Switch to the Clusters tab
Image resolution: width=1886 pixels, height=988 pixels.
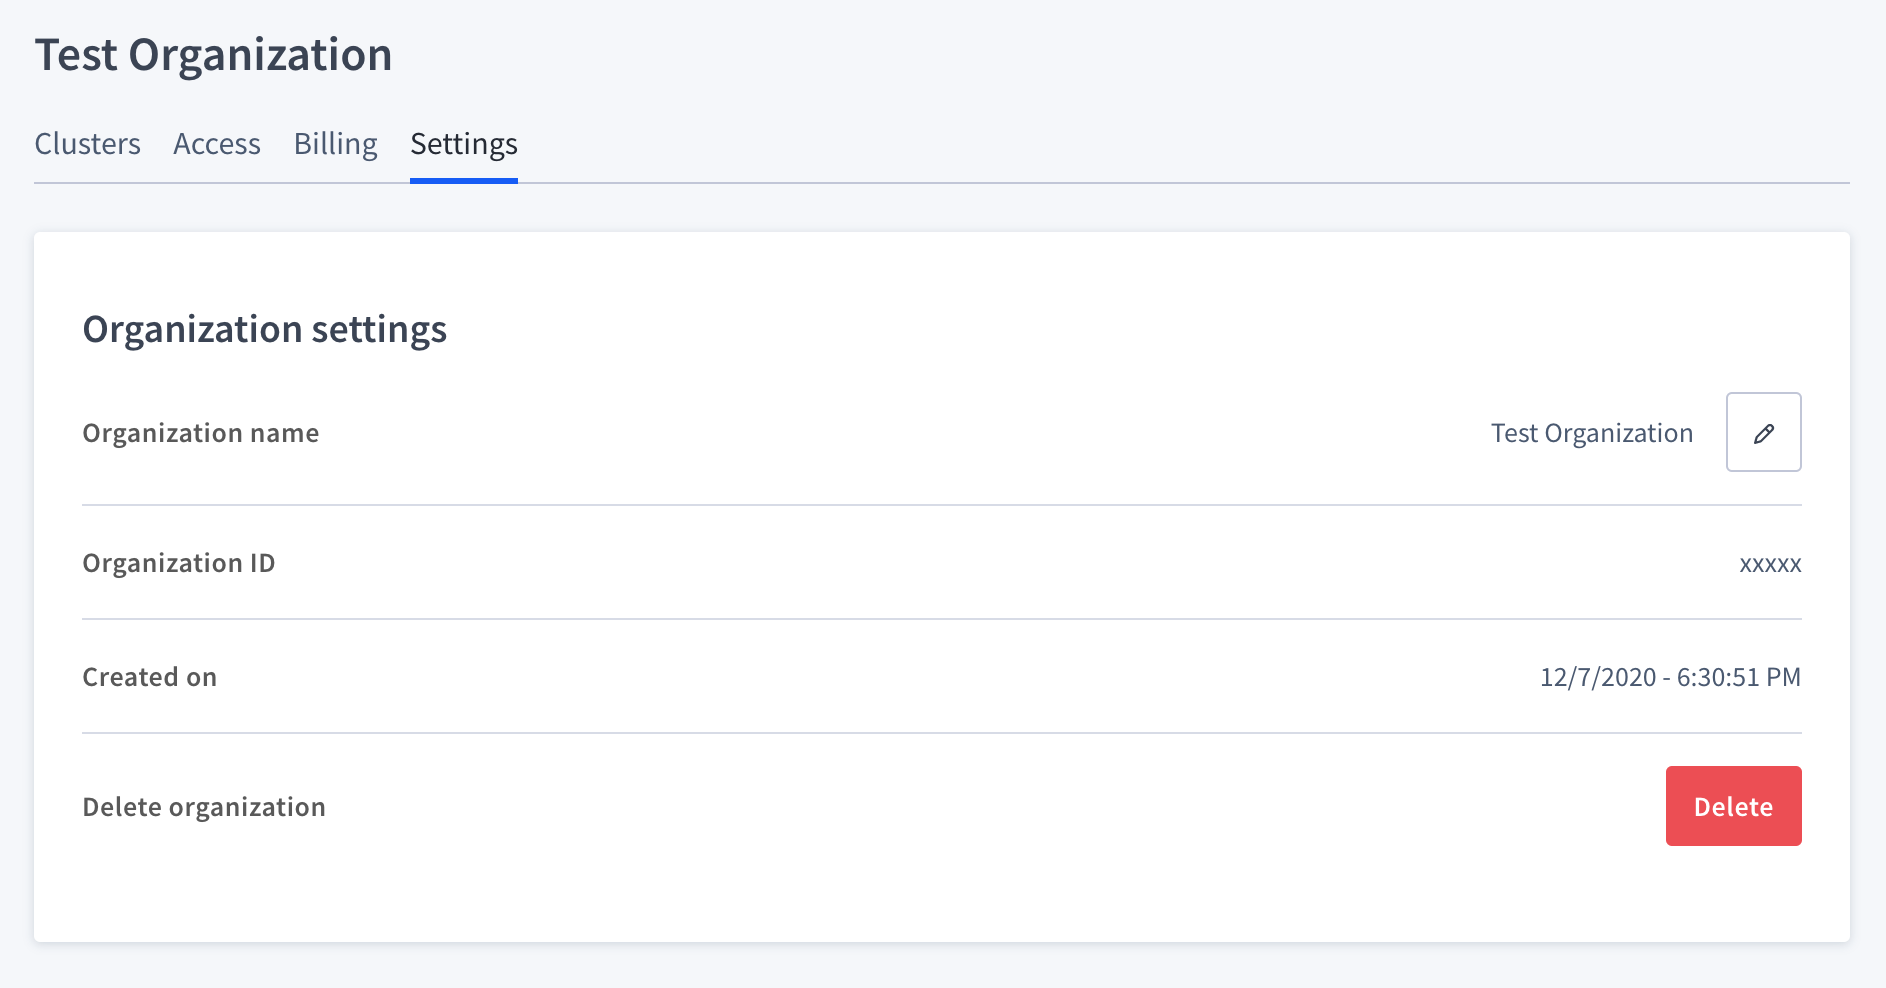87,144
